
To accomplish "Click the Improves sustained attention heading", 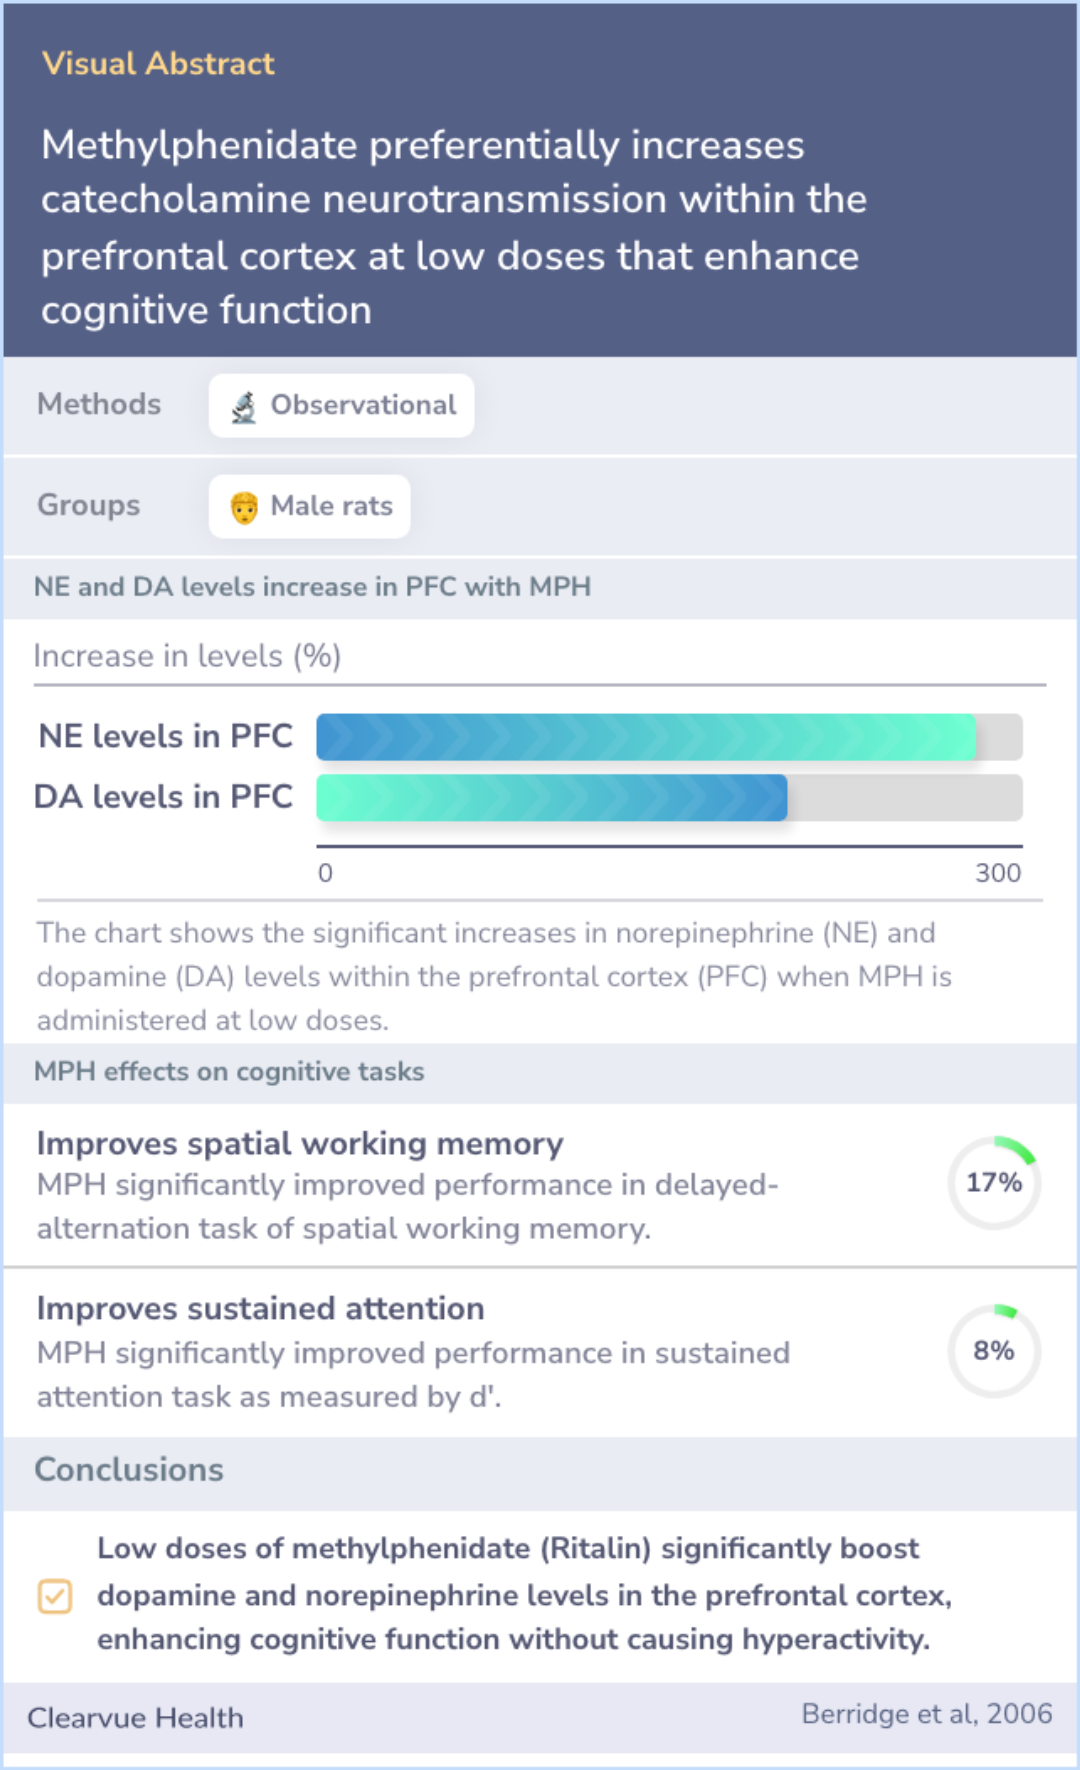I will 260,1308.
